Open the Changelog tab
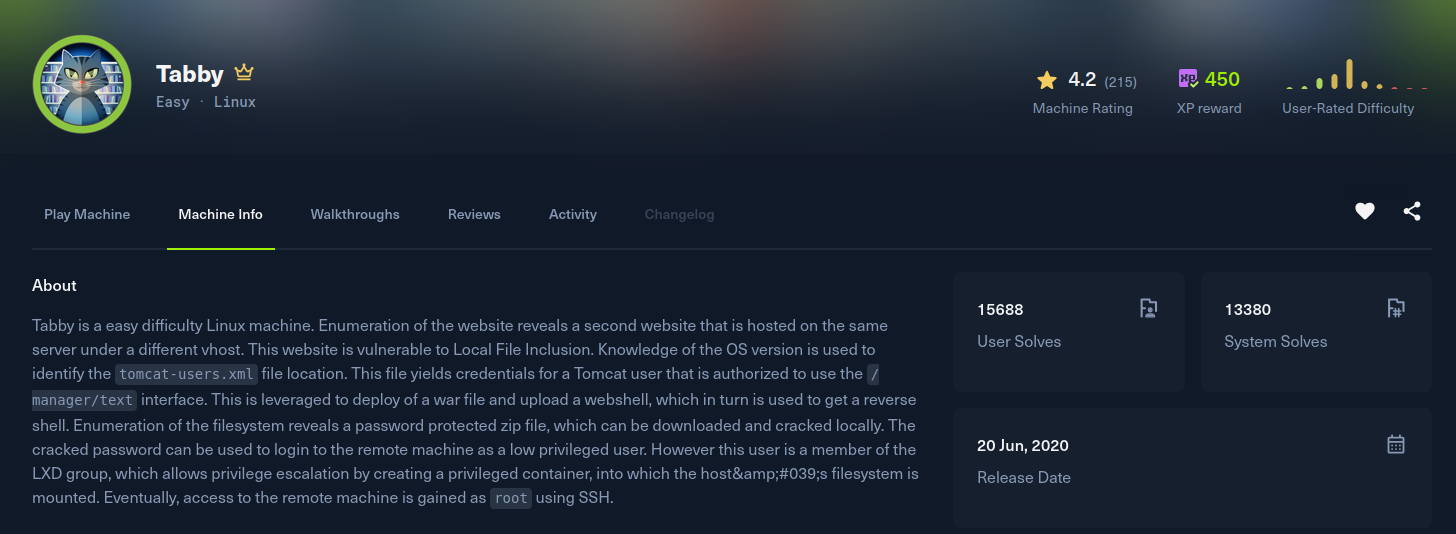 680,214
